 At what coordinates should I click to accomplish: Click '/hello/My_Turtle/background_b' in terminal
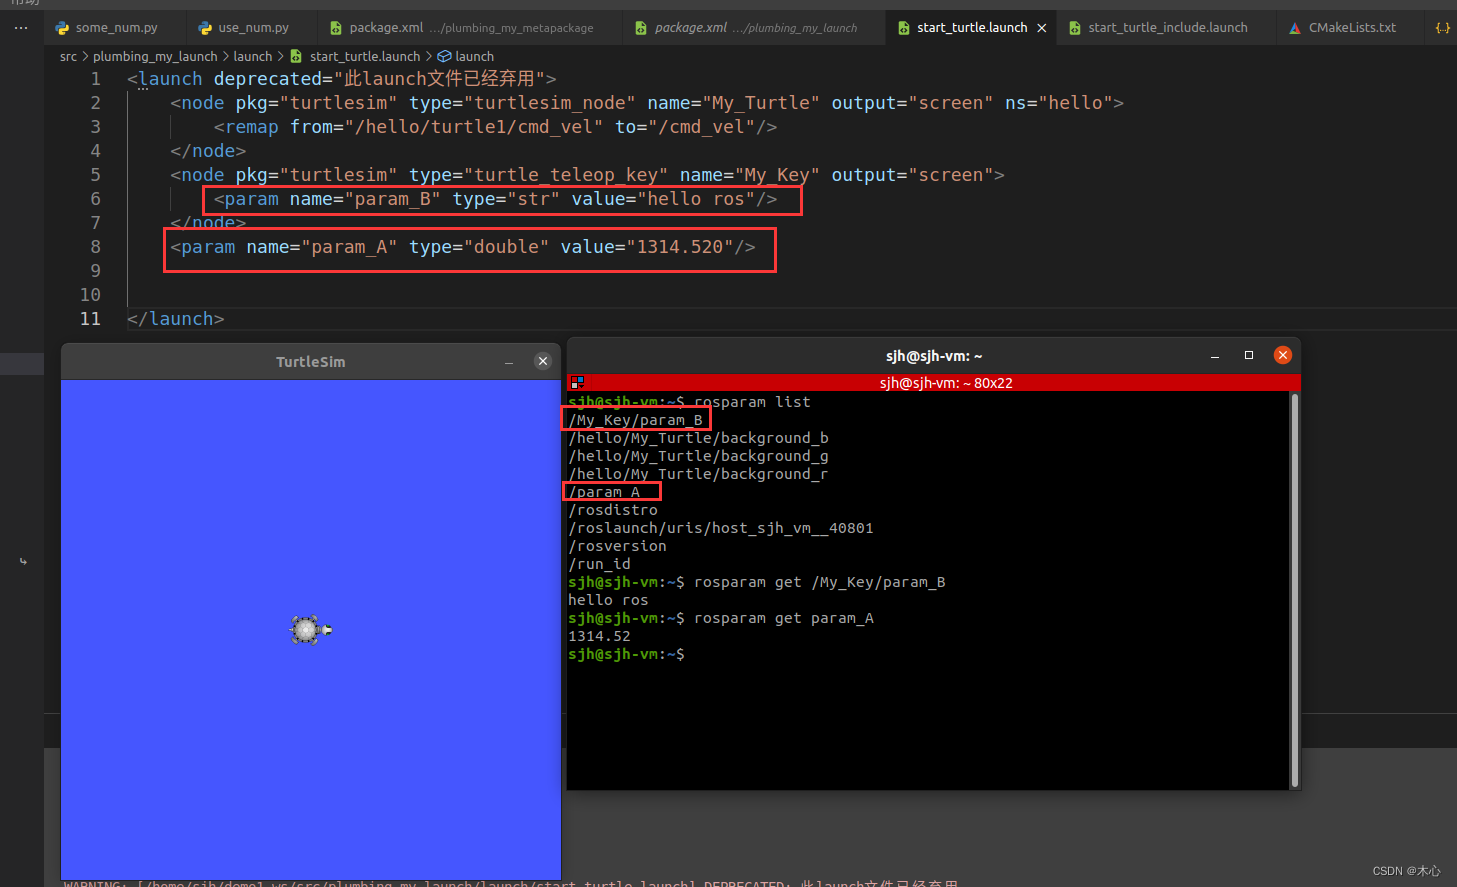tap(698, 438)
